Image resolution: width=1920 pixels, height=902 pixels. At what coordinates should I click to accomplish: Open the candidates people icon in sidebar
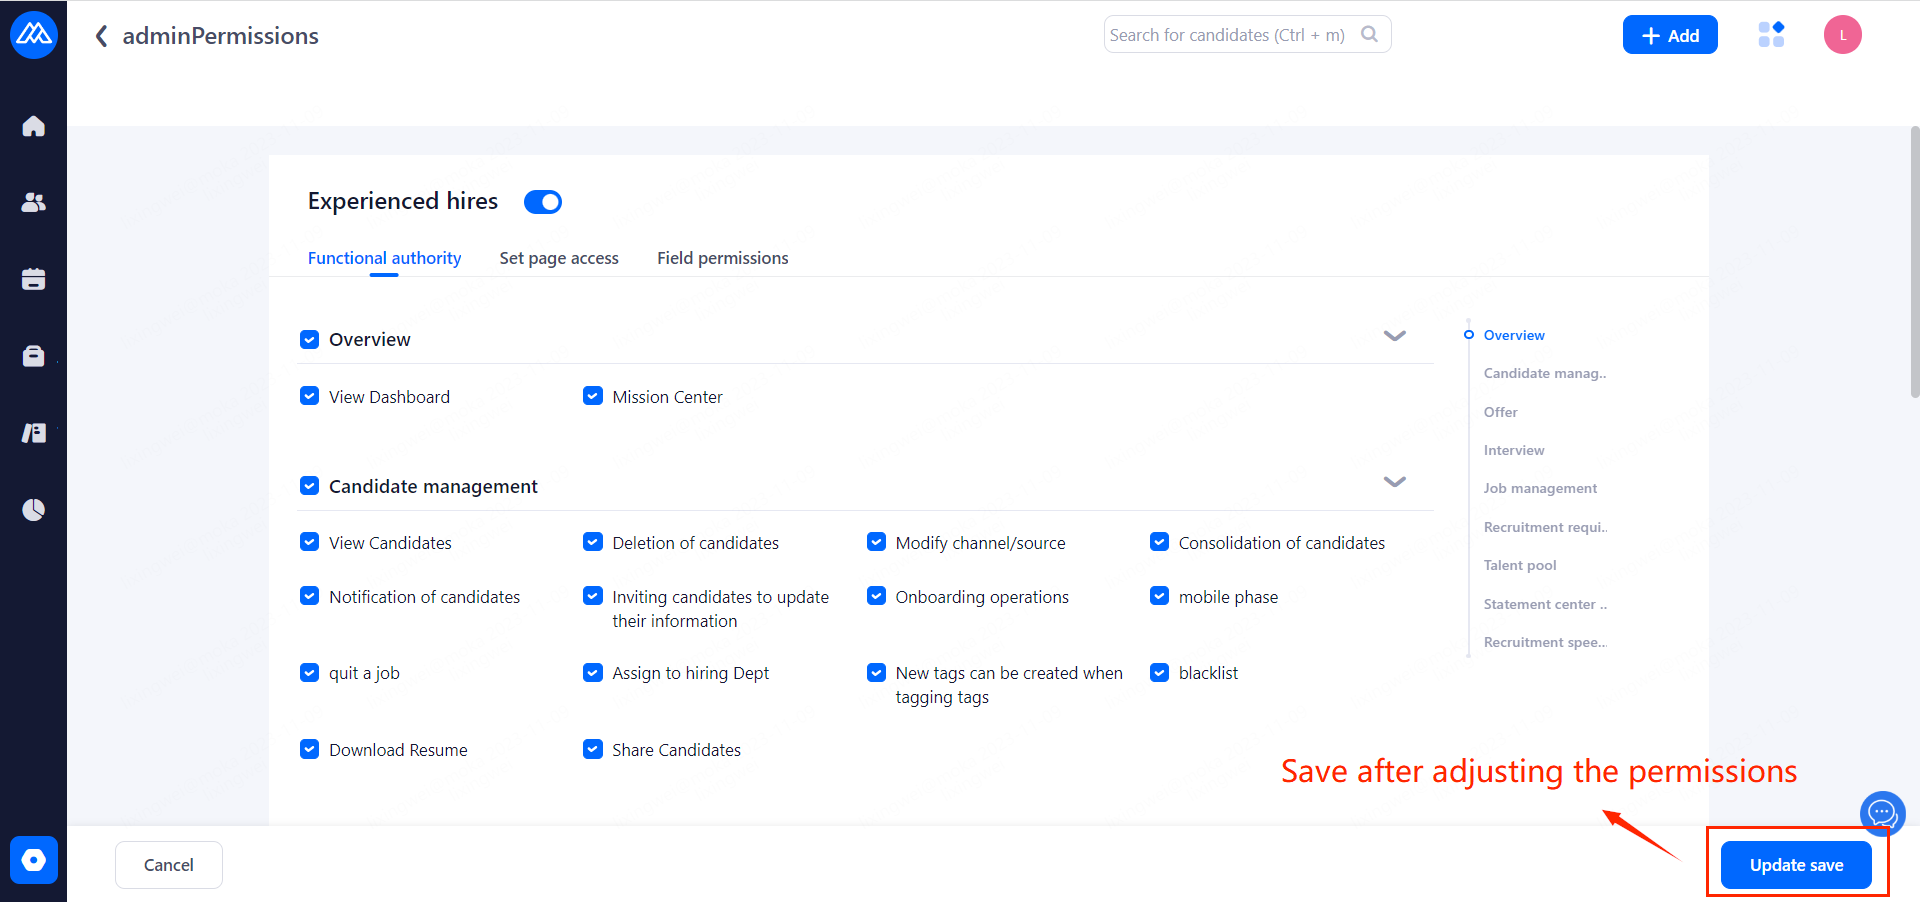[x=33, y=202]
